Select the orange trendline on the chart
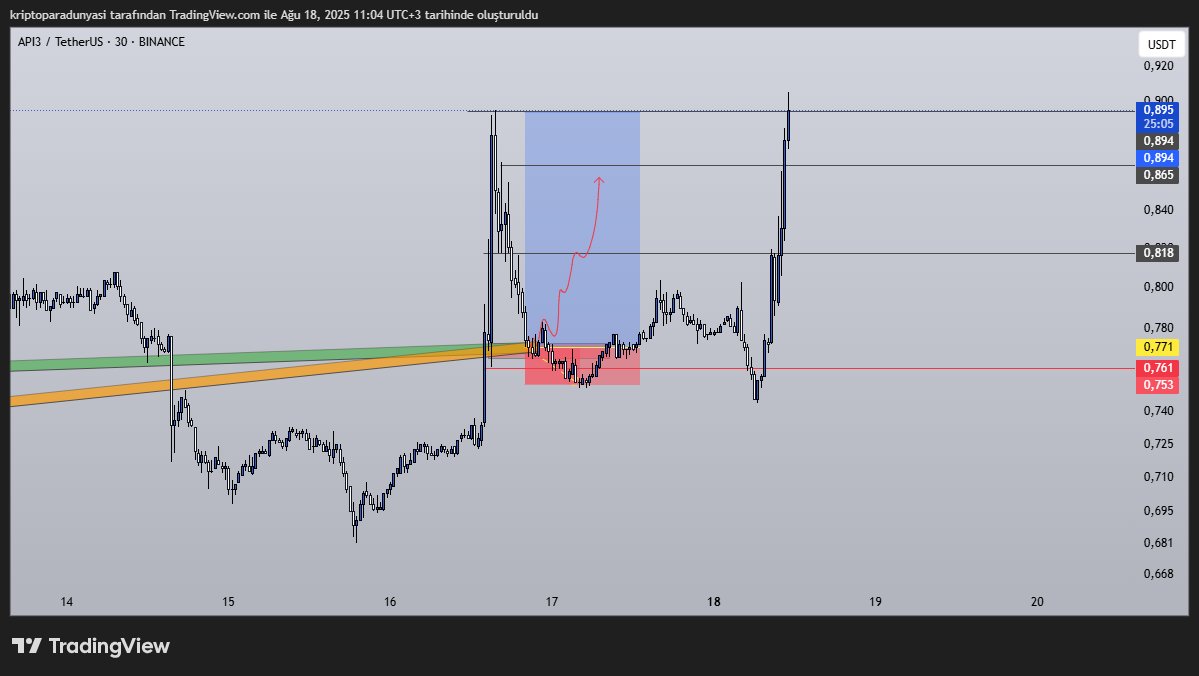 pyautogui.click(x=250, y=378)
